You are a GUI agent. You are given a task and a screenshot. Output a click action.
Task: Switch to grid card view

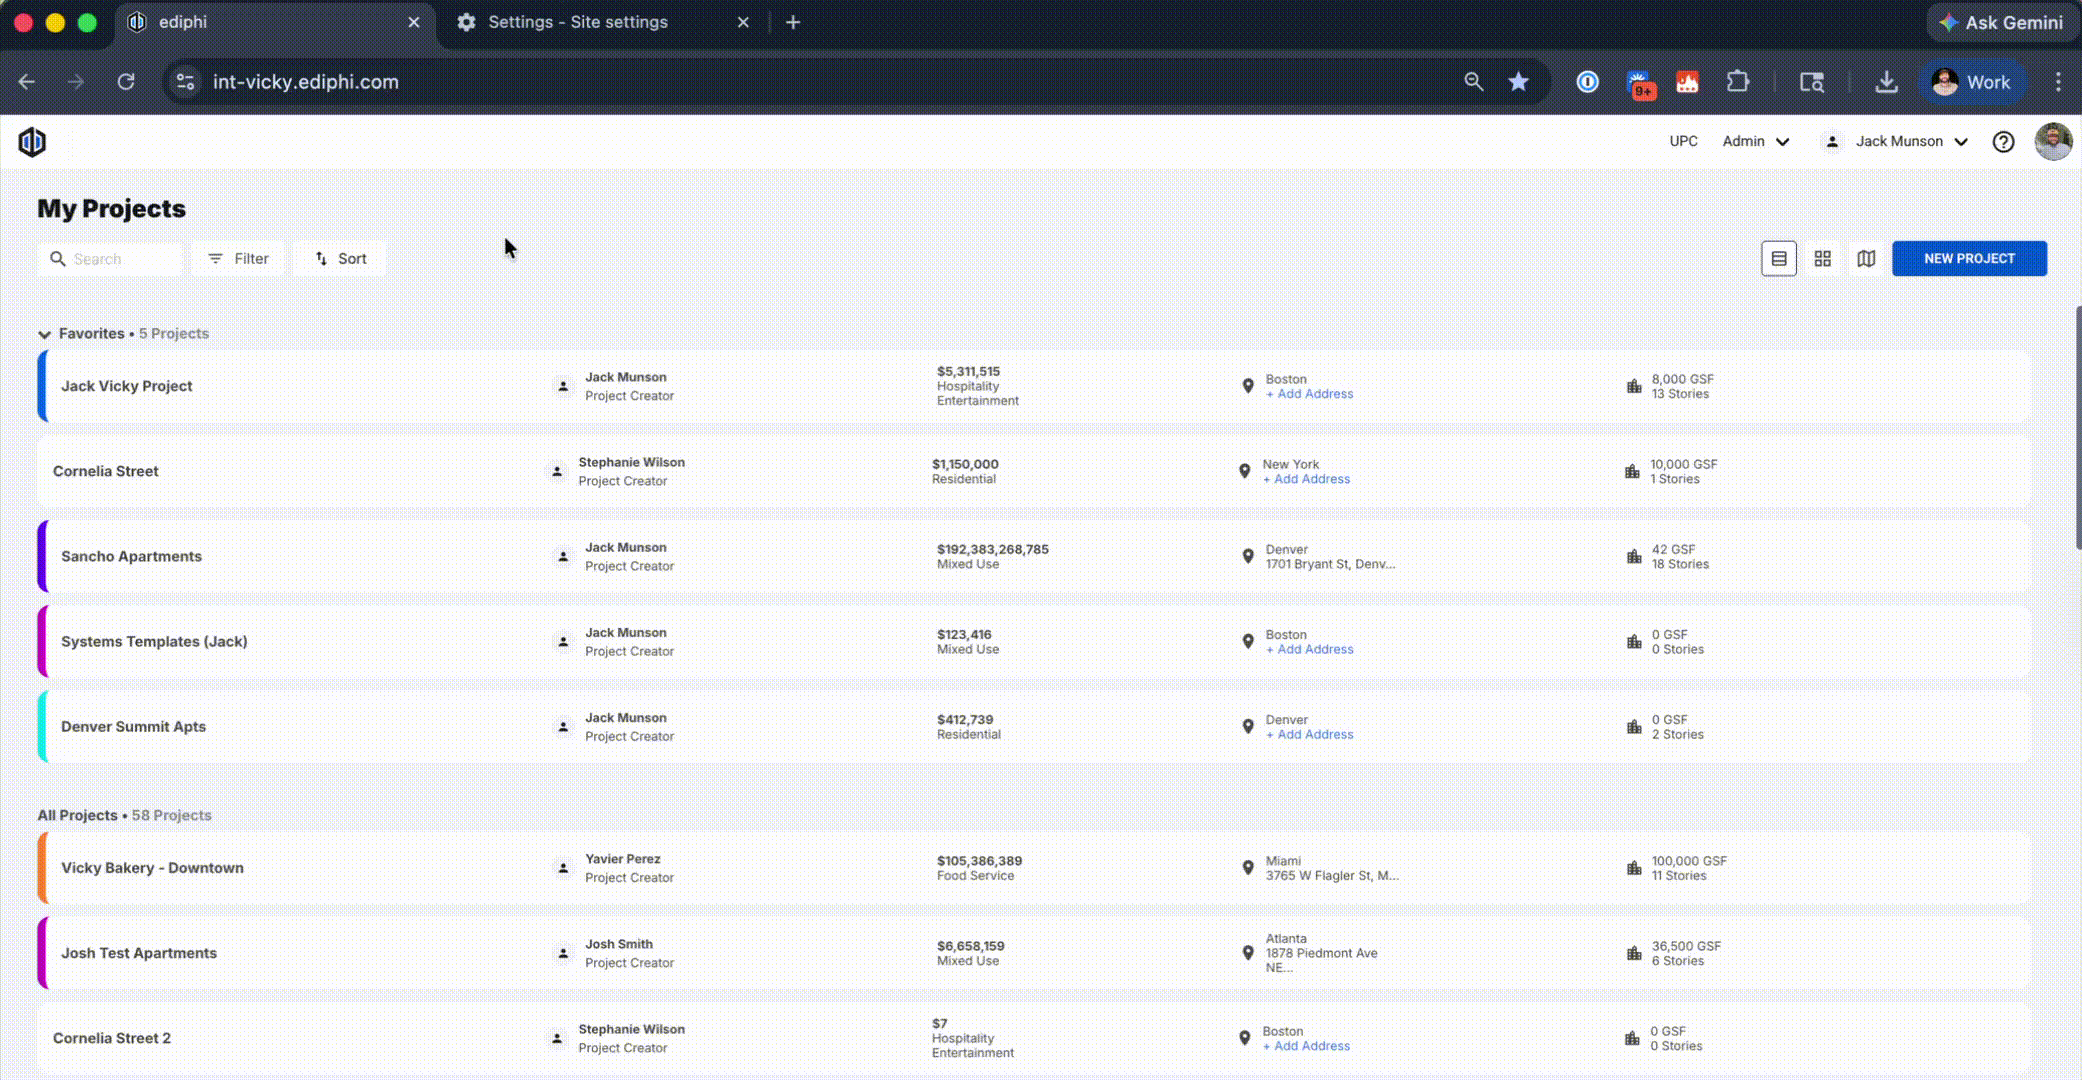[x=1822, y=259]
